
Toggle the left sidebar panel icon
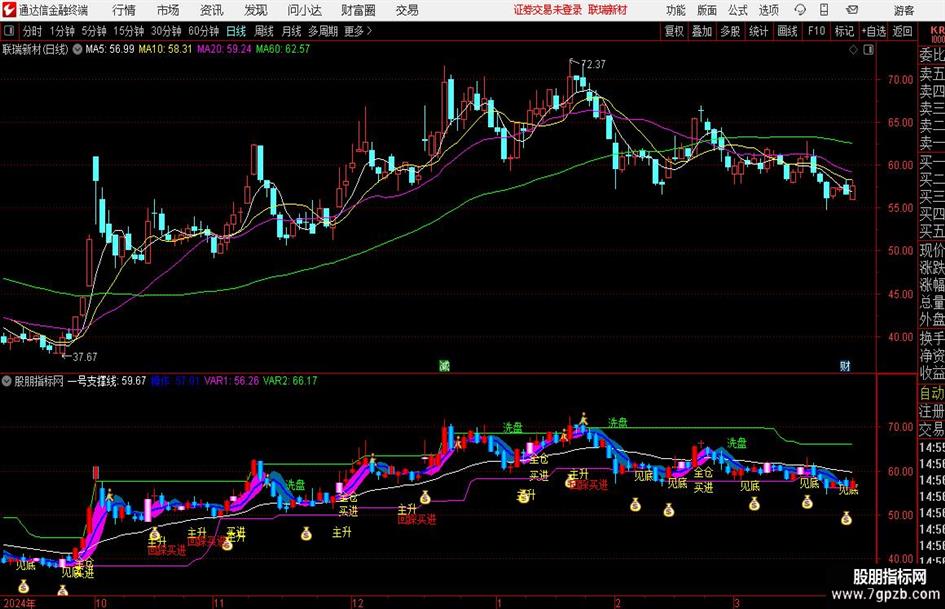point(8,31)
